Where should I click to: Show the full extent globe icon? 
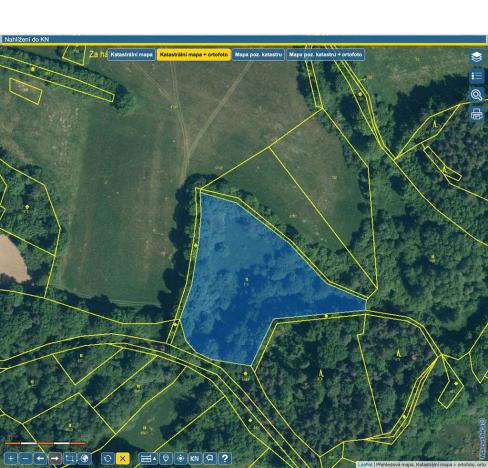(x=85, y=459)
